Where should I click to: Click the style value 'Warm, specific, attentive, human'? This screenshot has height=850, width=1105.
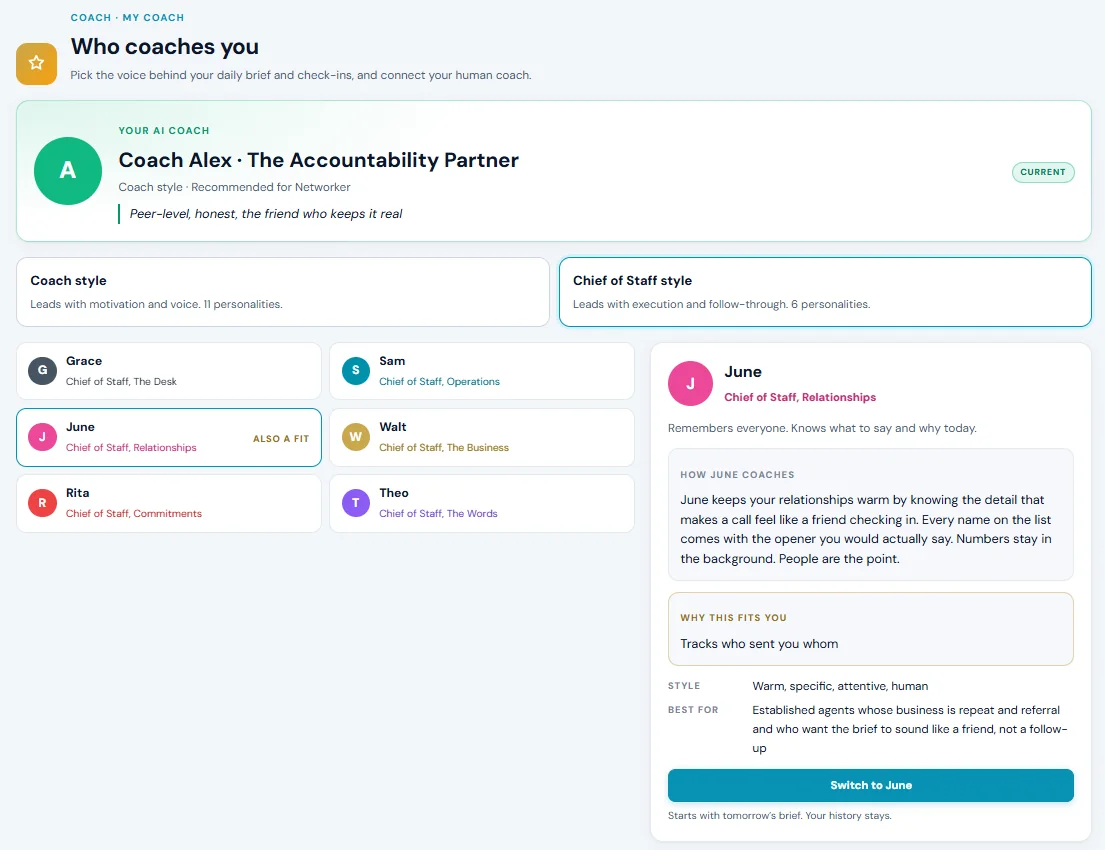840,686
